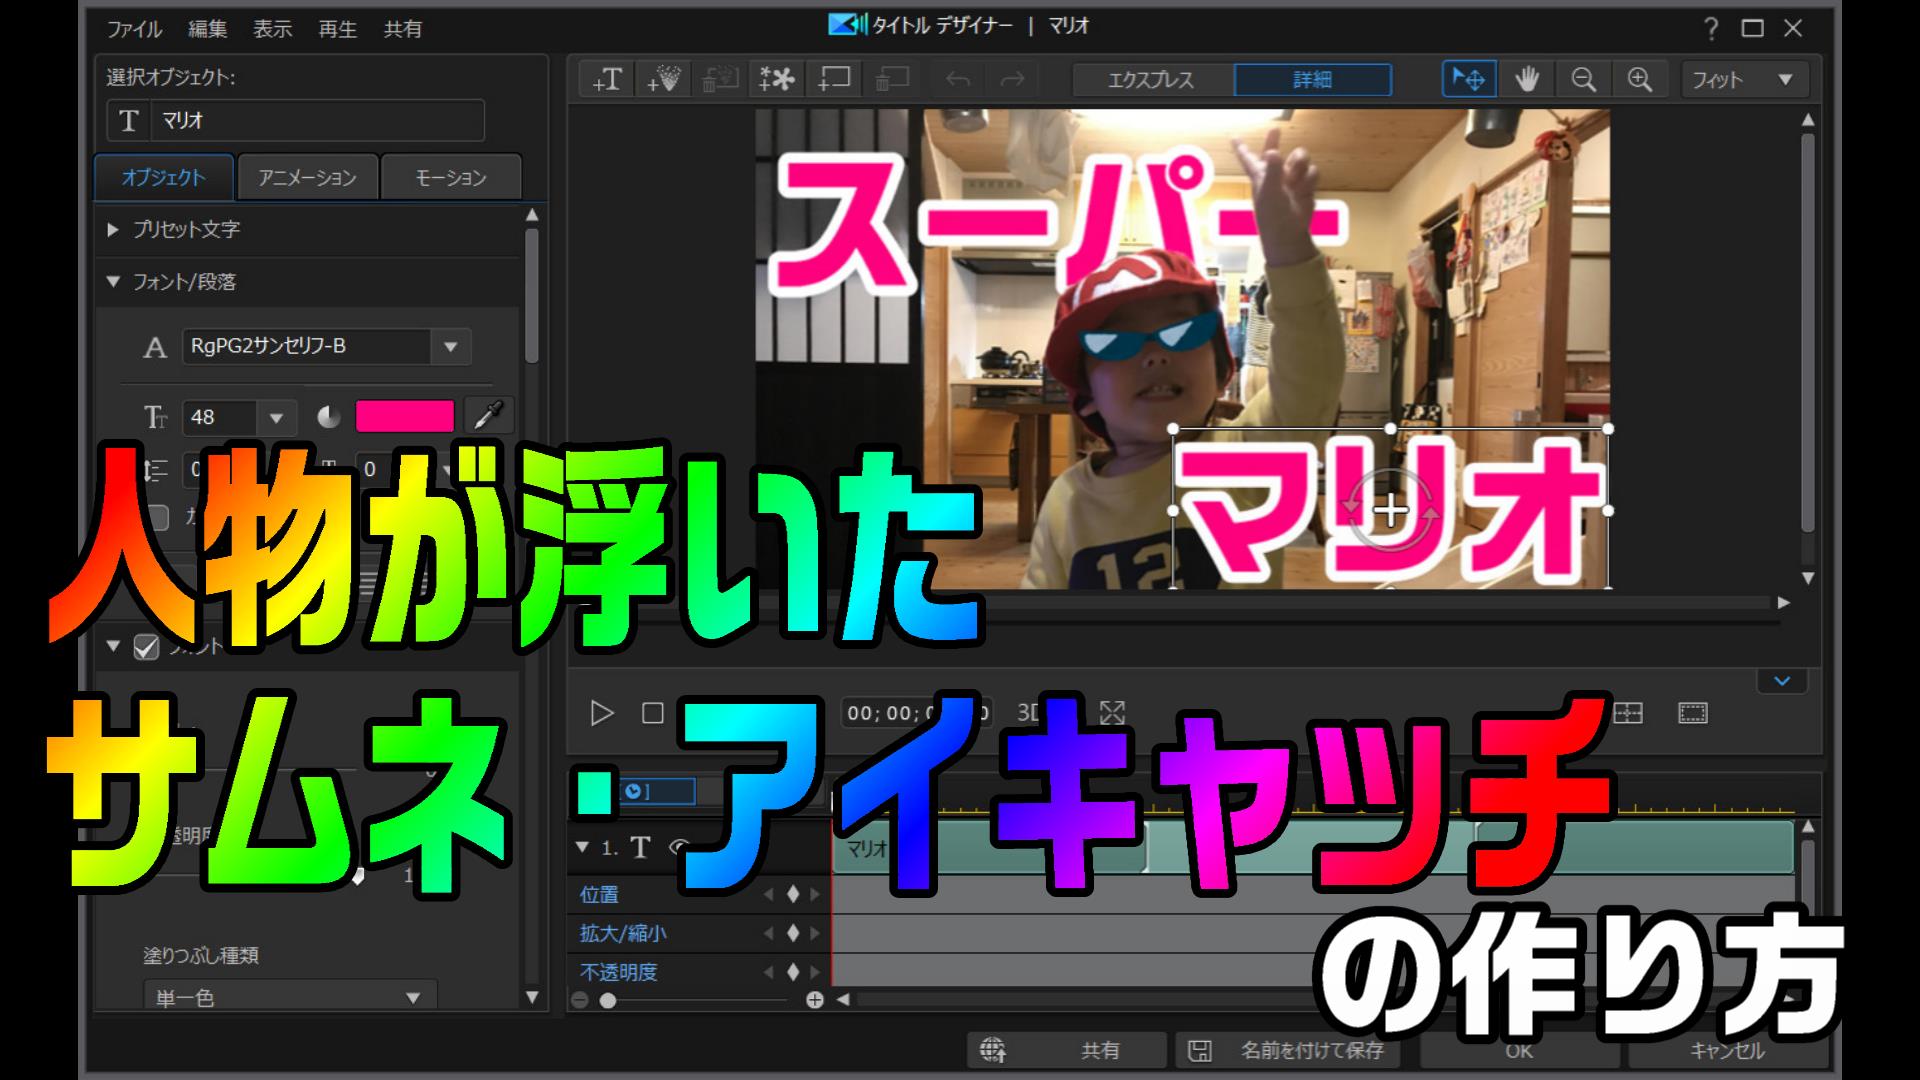Click the TV safe zone icon
The image size is (1920, 1080).
pyautogui.click(x=1693, y=713)
